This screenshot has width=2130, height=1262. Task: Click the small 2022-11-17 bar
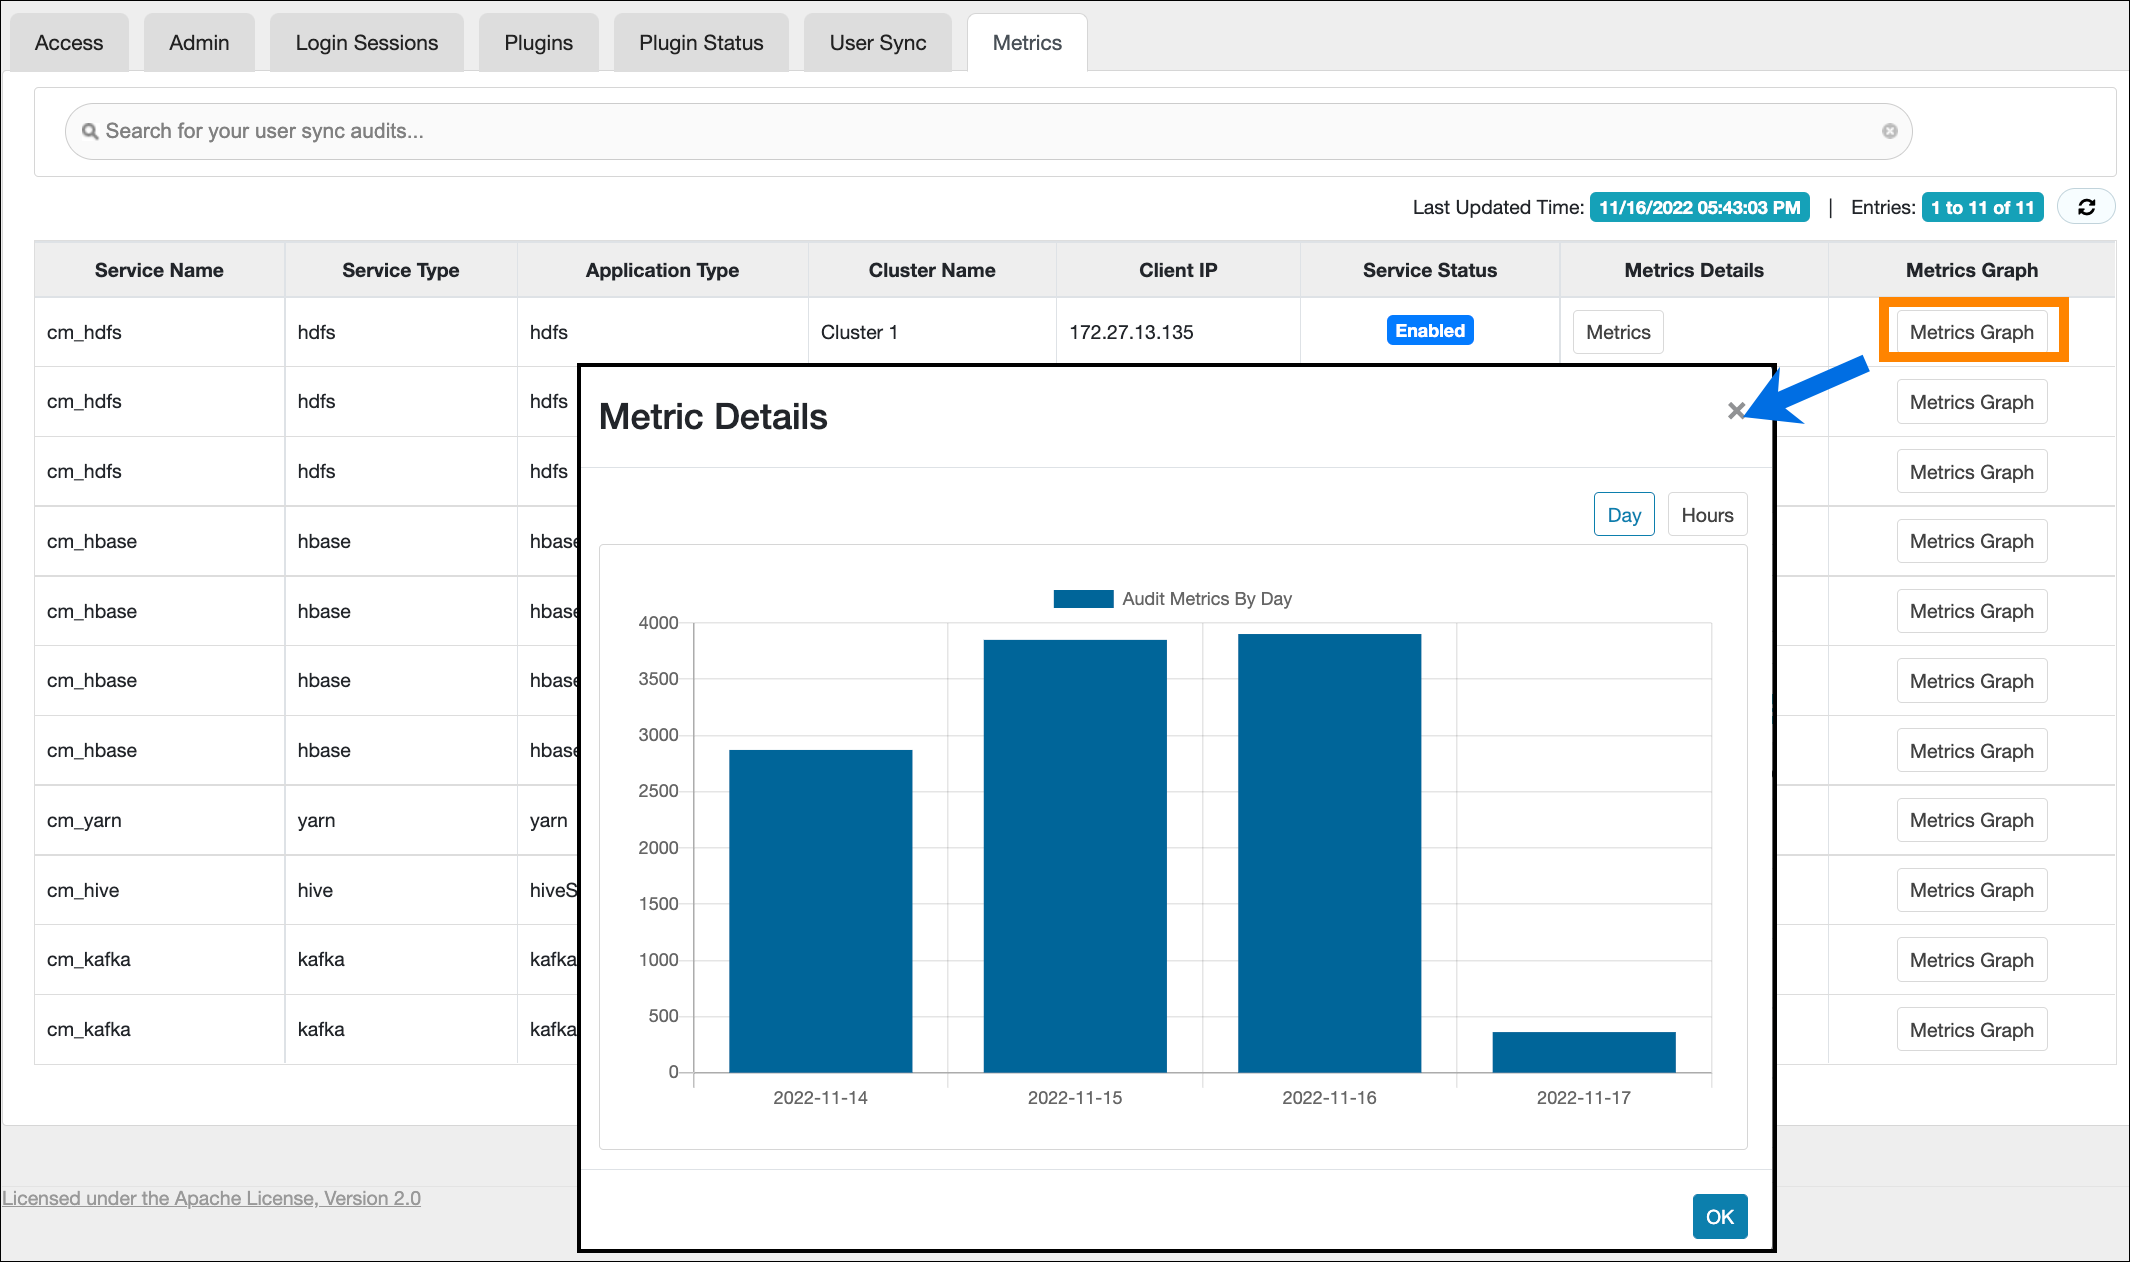(x=1583, y=1052)
